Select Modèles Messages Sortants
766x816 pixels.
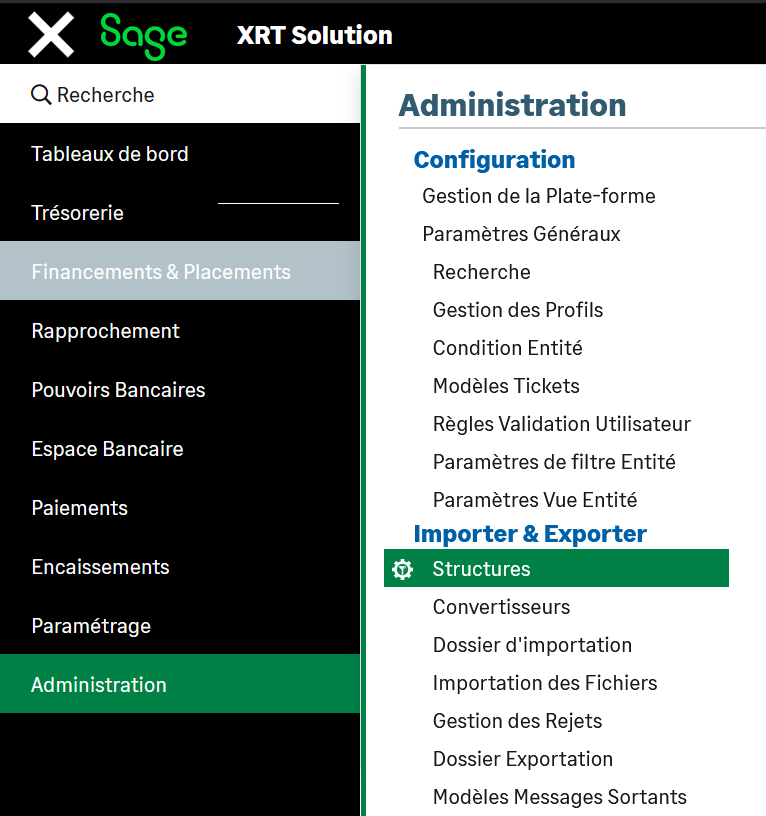[x=559, y=797]
